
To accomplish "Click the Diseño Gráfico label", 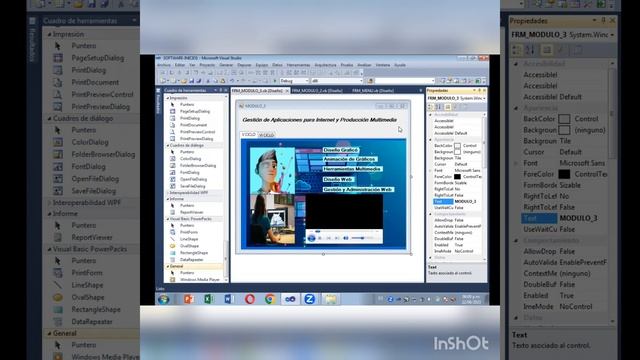I will coord(341,150).
